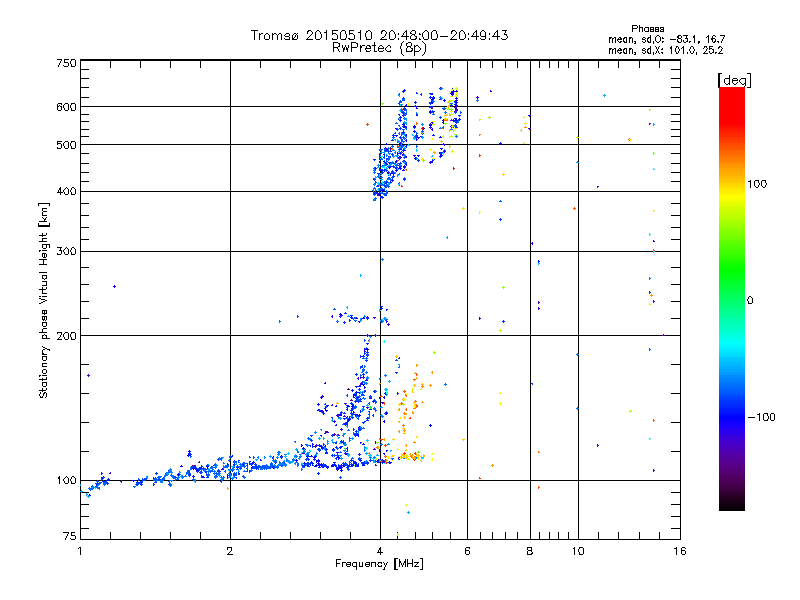Click 'mean, sd,O: -83.1, 16.7' text
Image resolution: width=800 pixels, height=600 pixels.
667,39
